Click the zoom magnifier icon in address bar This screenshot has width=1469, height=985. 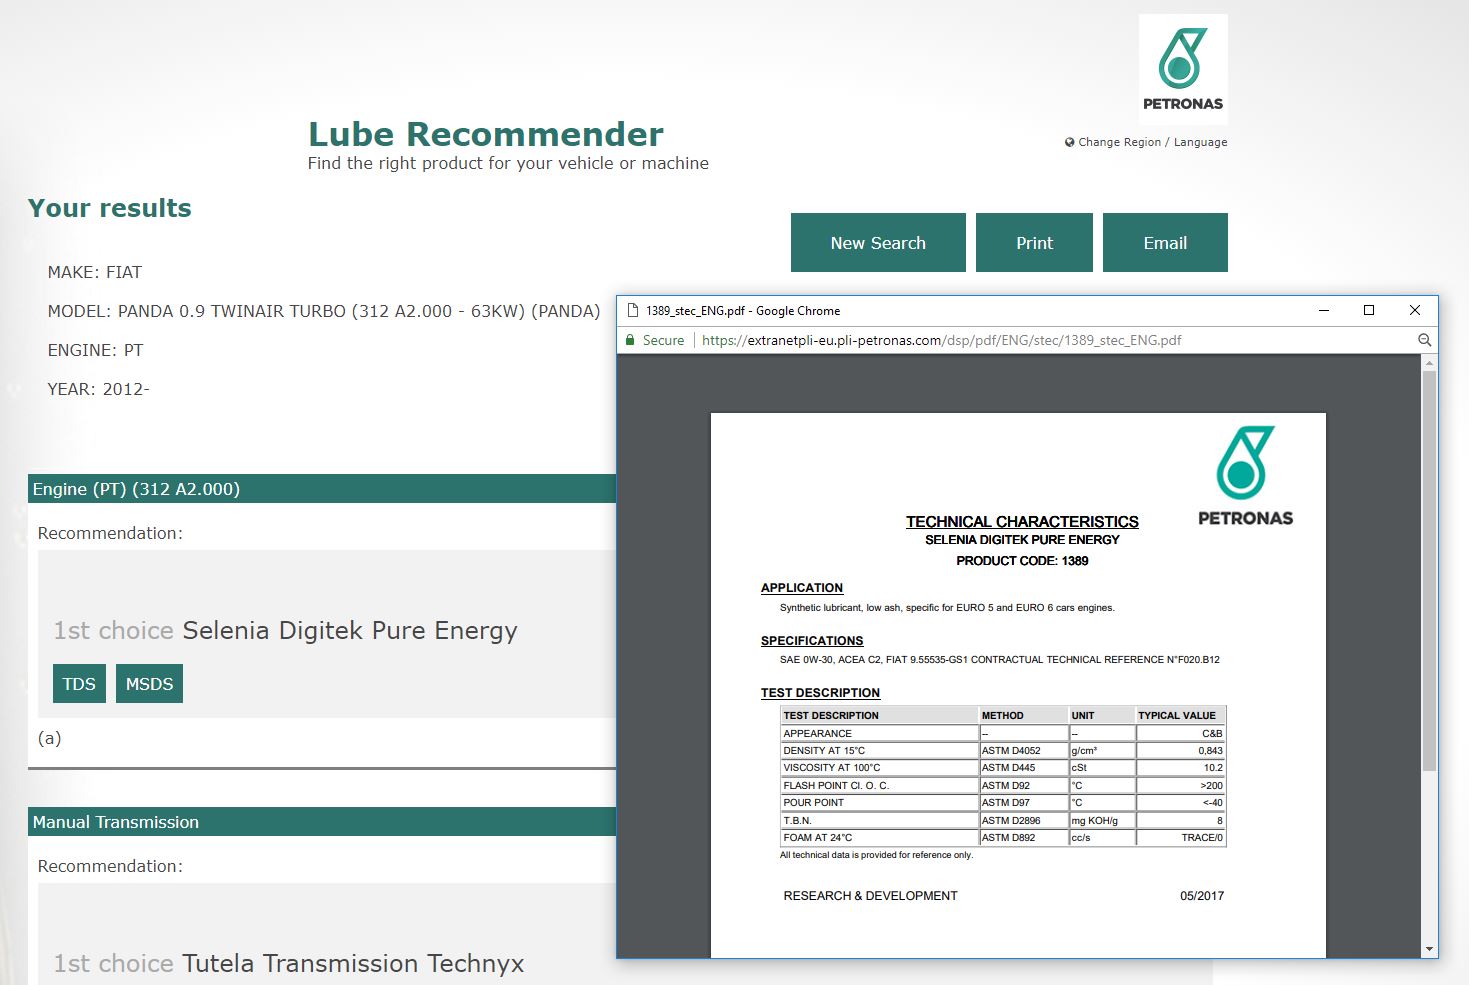tap(1424, 340)
